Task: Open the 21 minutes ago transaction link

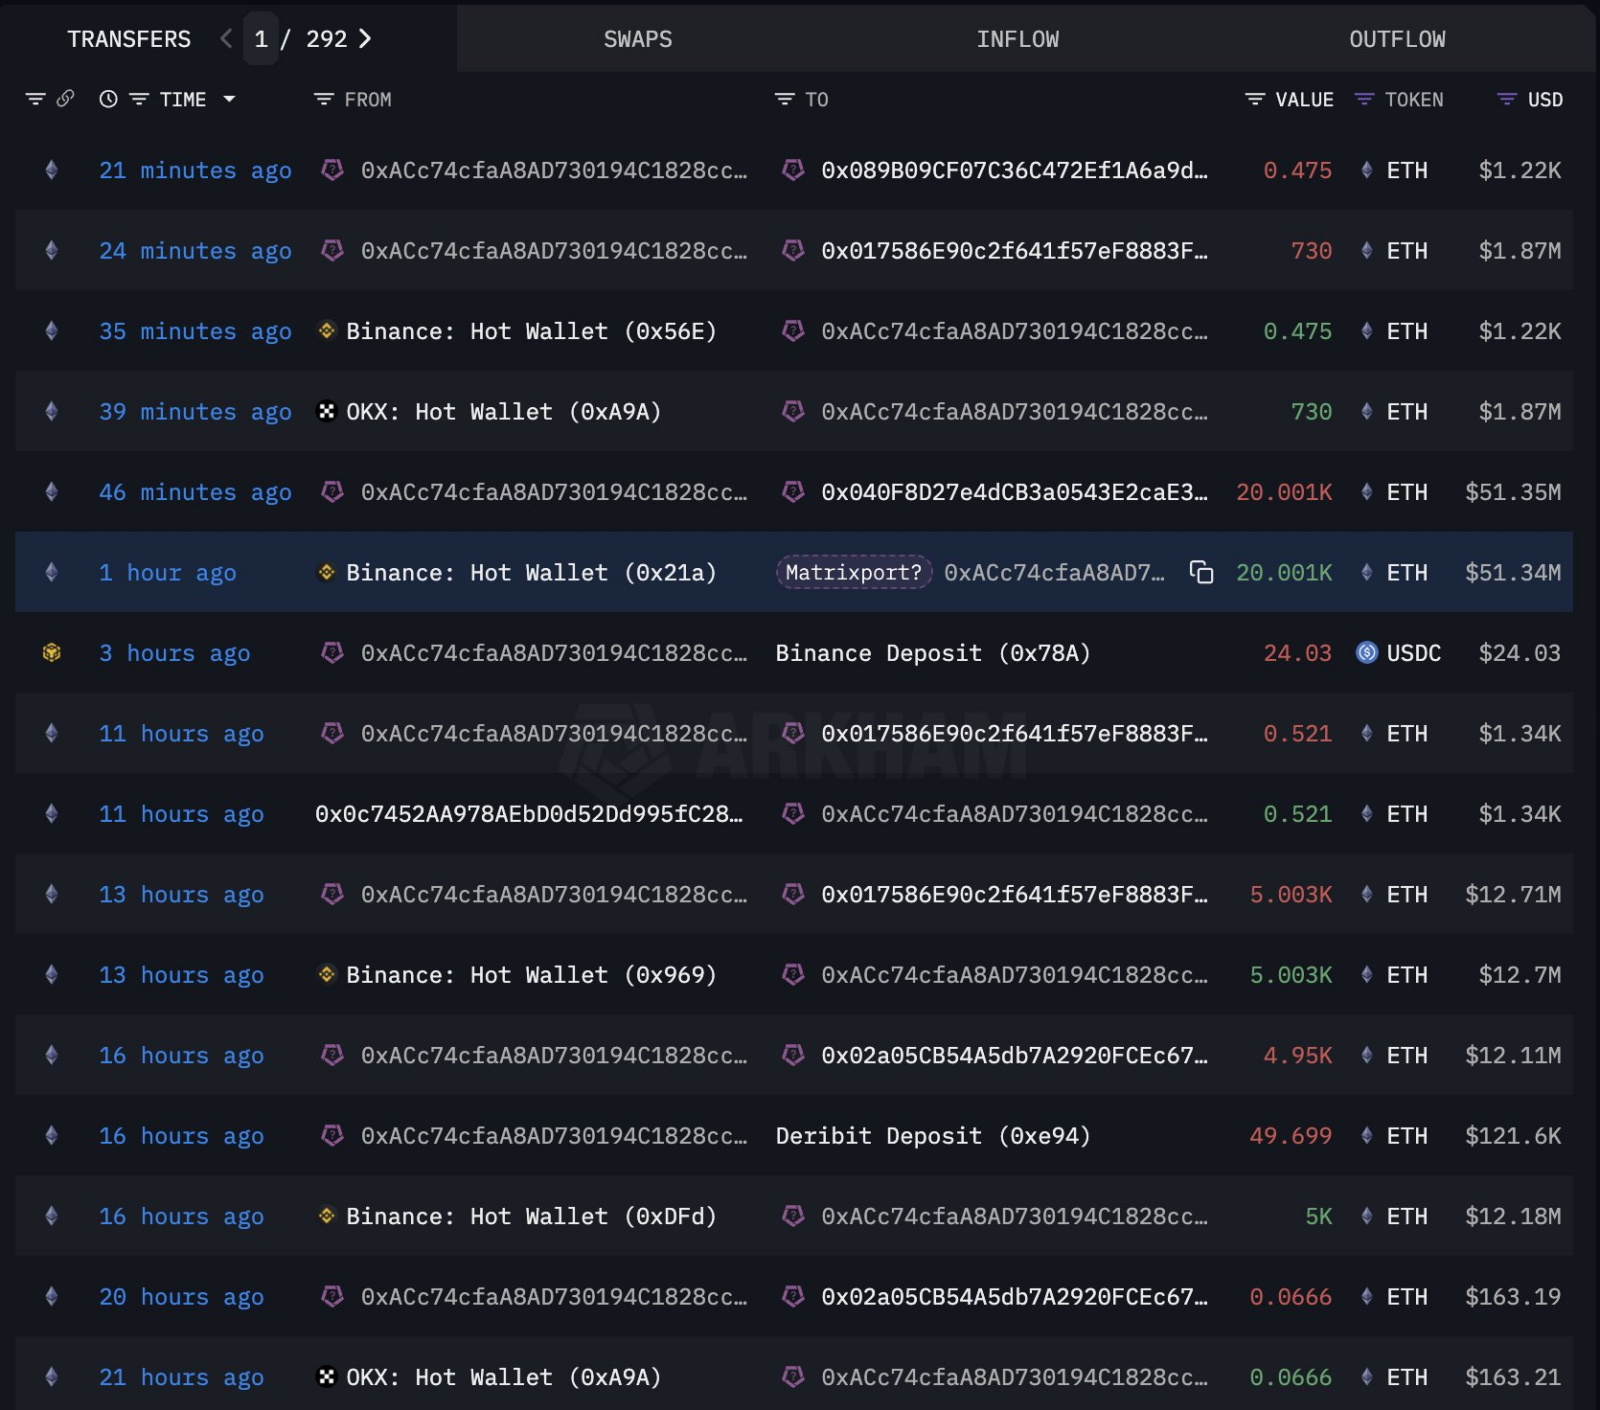Action: tap(195, 171)
